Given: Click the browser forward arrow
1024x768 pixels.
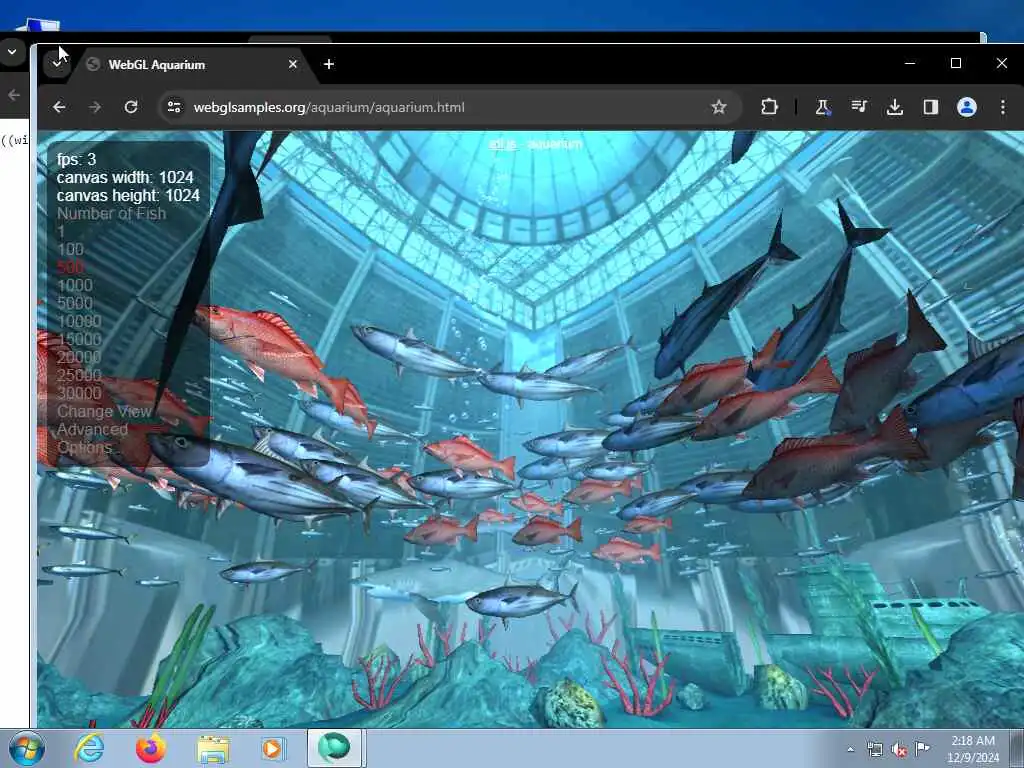Looking at the screenshot, I should (x=95, y=106).
